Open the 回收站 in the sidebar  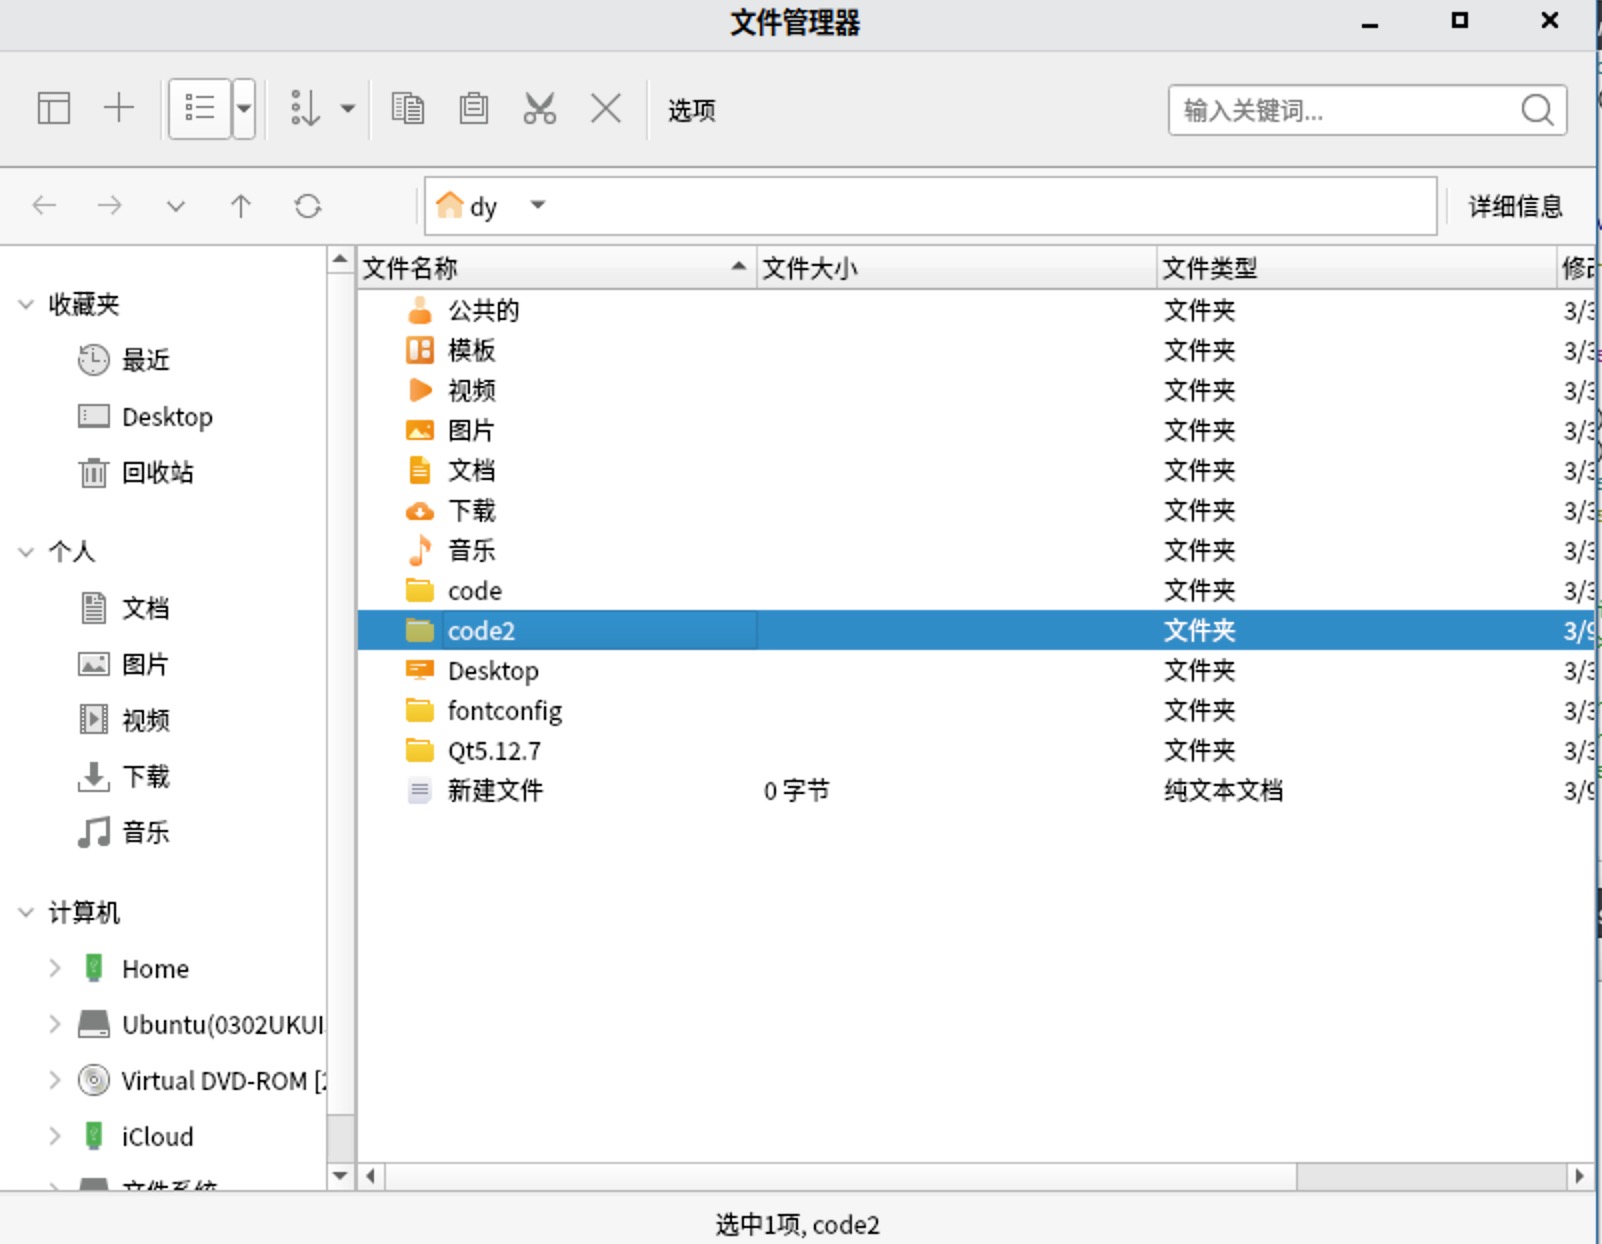click(x=156, y=472)
